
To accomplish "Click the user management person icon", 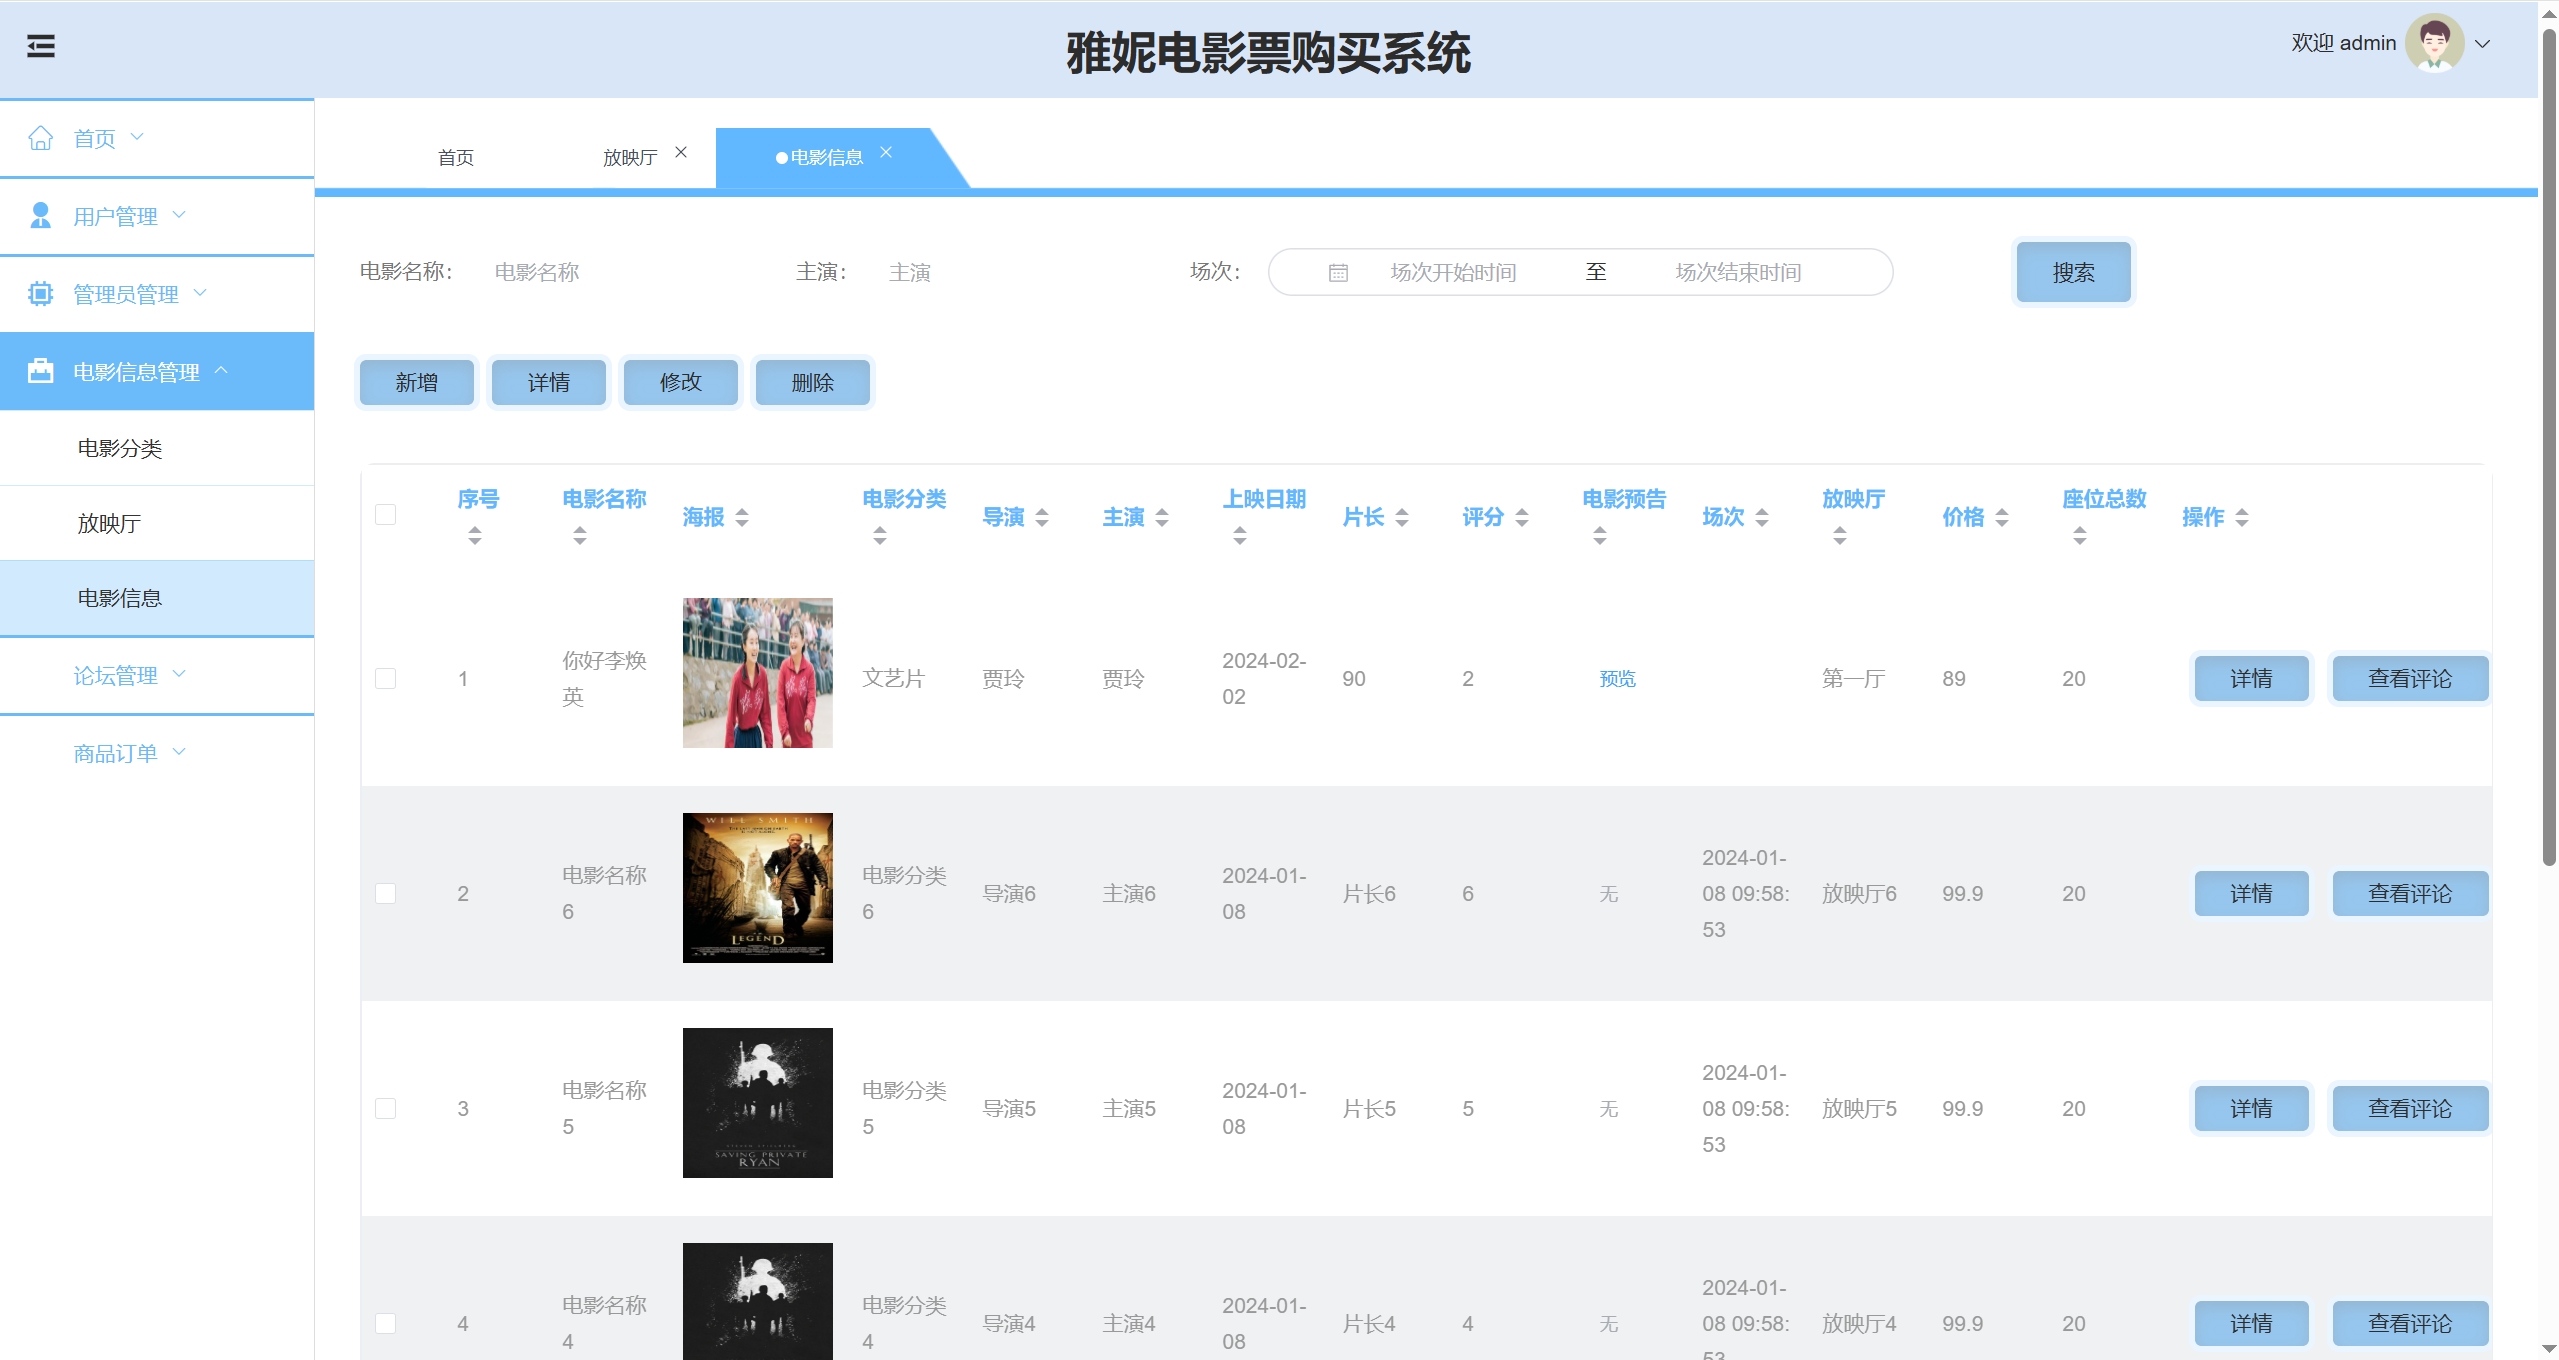I will (x=41, y=216).
